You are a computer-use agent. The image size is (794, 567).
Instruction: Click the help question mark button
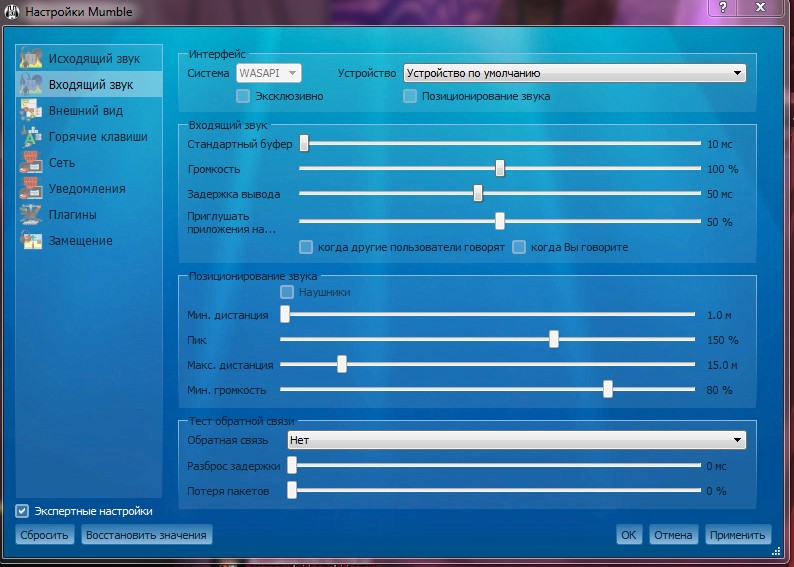coord(723,7)
